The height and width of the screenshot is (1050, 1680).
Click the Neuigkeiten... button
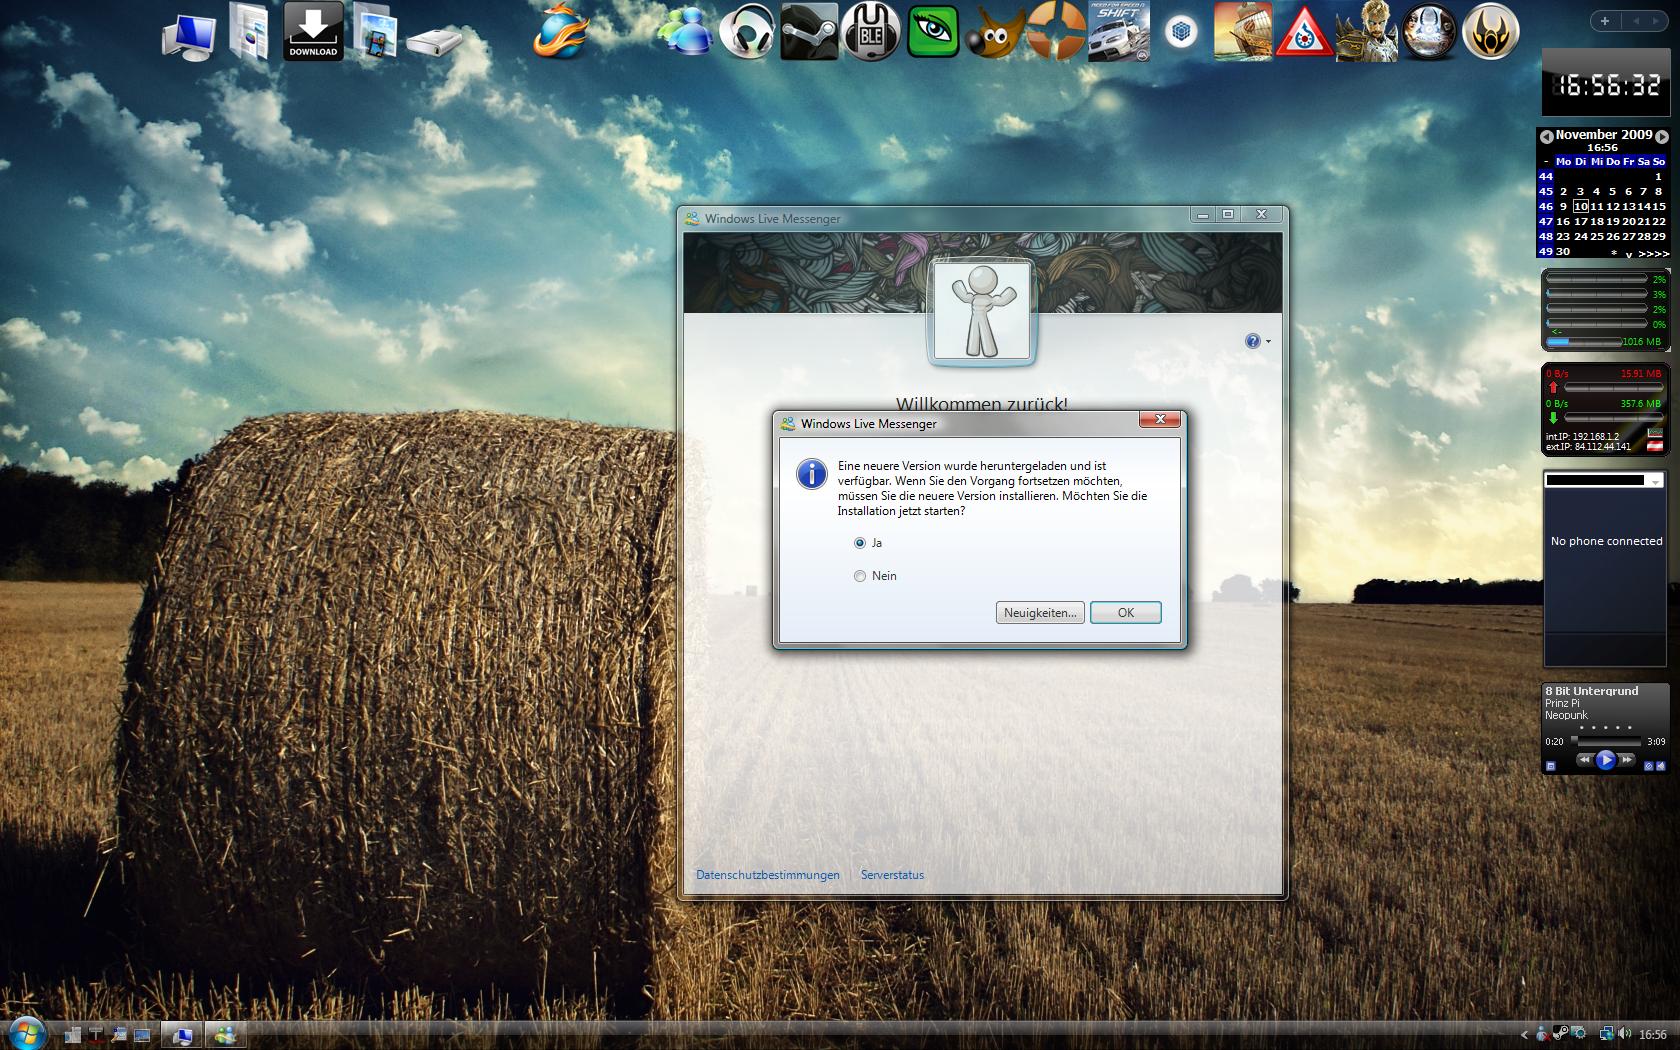click(1040, 613)
